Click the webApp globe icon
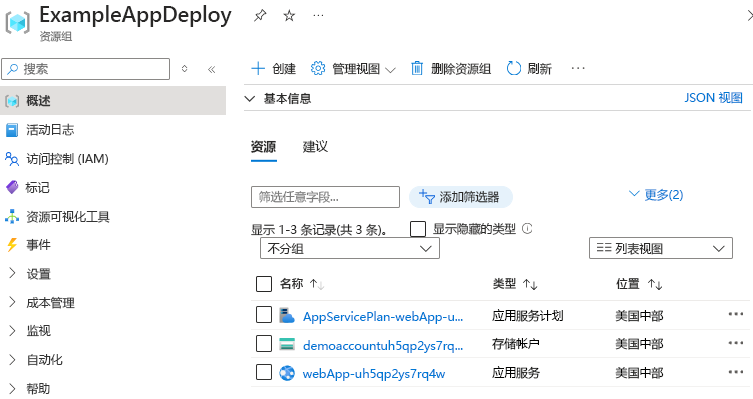 click(287, 373)
